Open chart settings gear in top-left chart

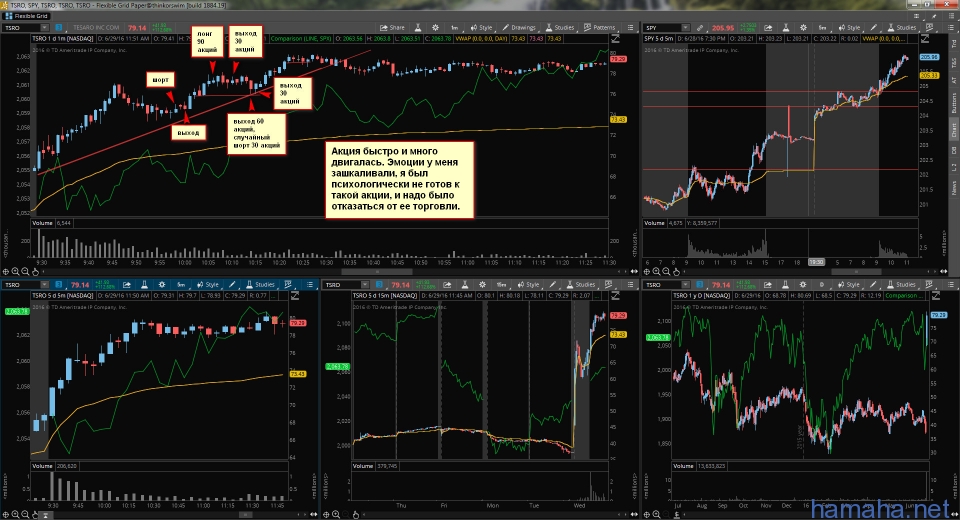[x=435, y=28]
